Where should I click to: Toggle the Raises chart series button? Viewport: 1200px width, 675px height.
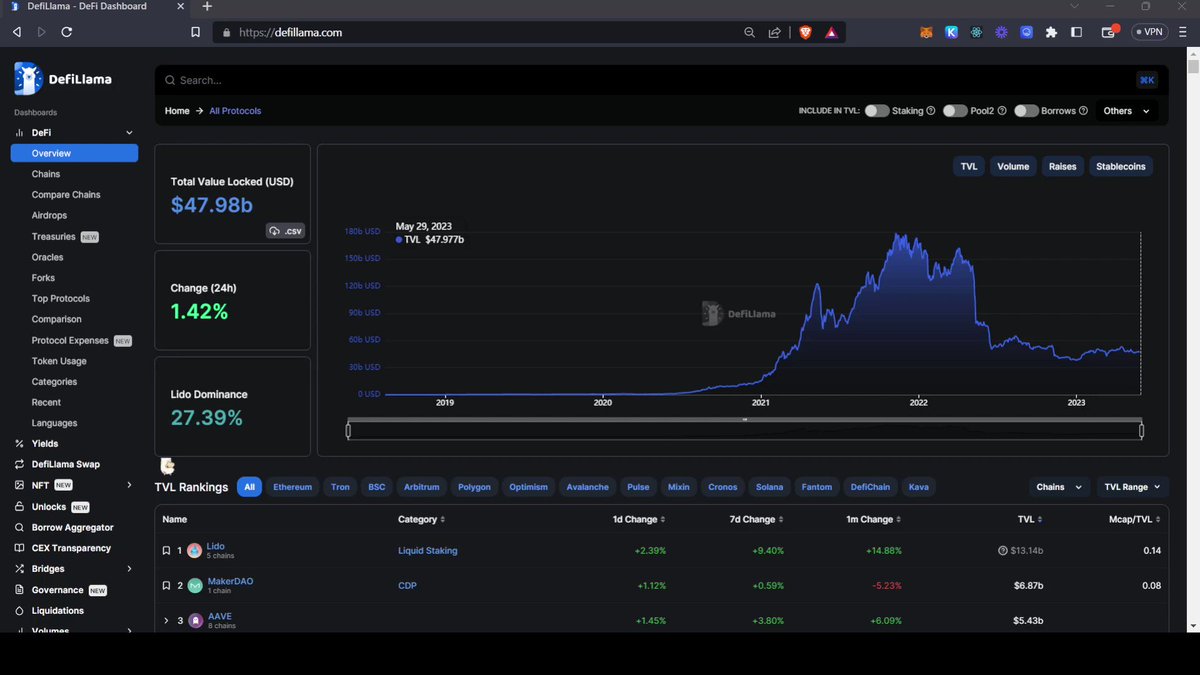coord(1063,166)
